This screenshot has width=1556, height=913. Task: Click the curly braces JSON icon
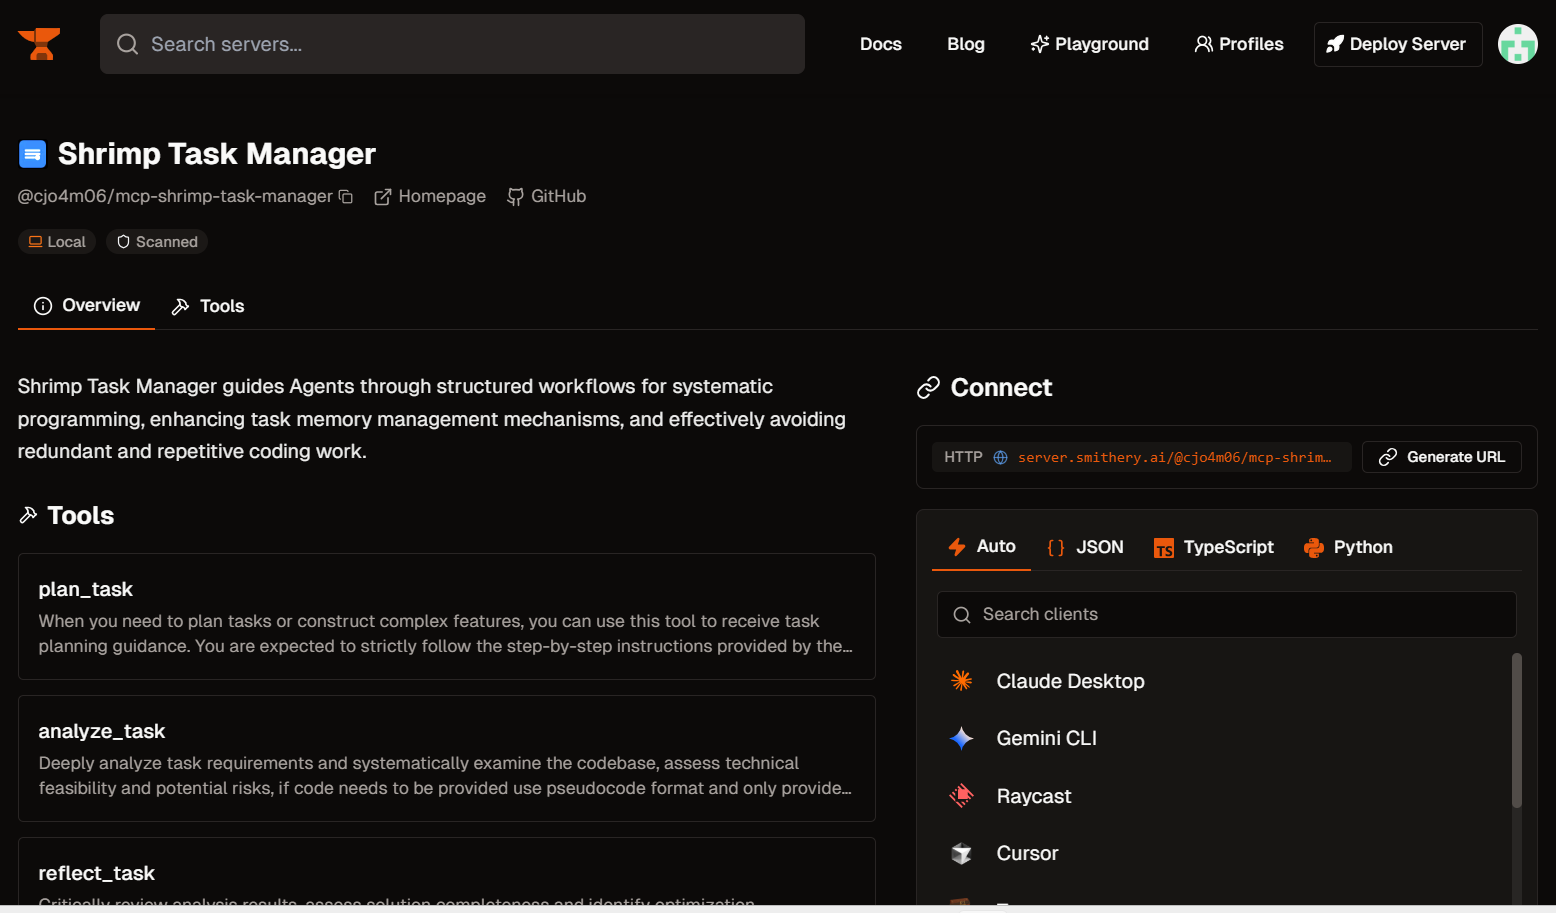[x=1056, y=547]
